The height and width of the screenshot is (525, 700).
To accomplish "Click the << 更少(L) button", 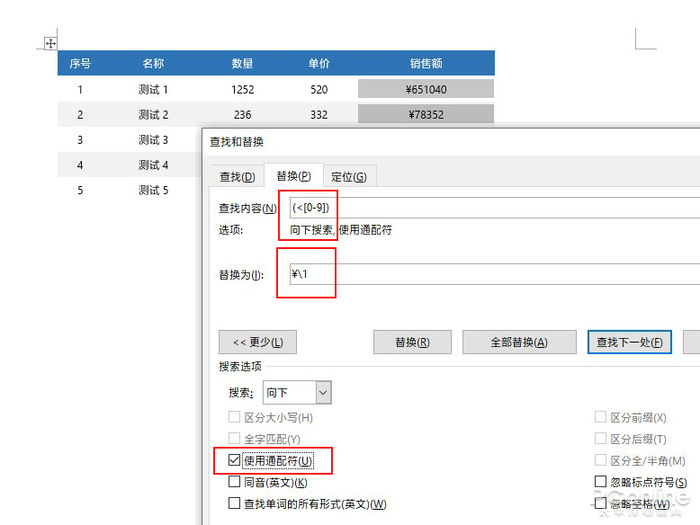I will (x=258, y=342).
